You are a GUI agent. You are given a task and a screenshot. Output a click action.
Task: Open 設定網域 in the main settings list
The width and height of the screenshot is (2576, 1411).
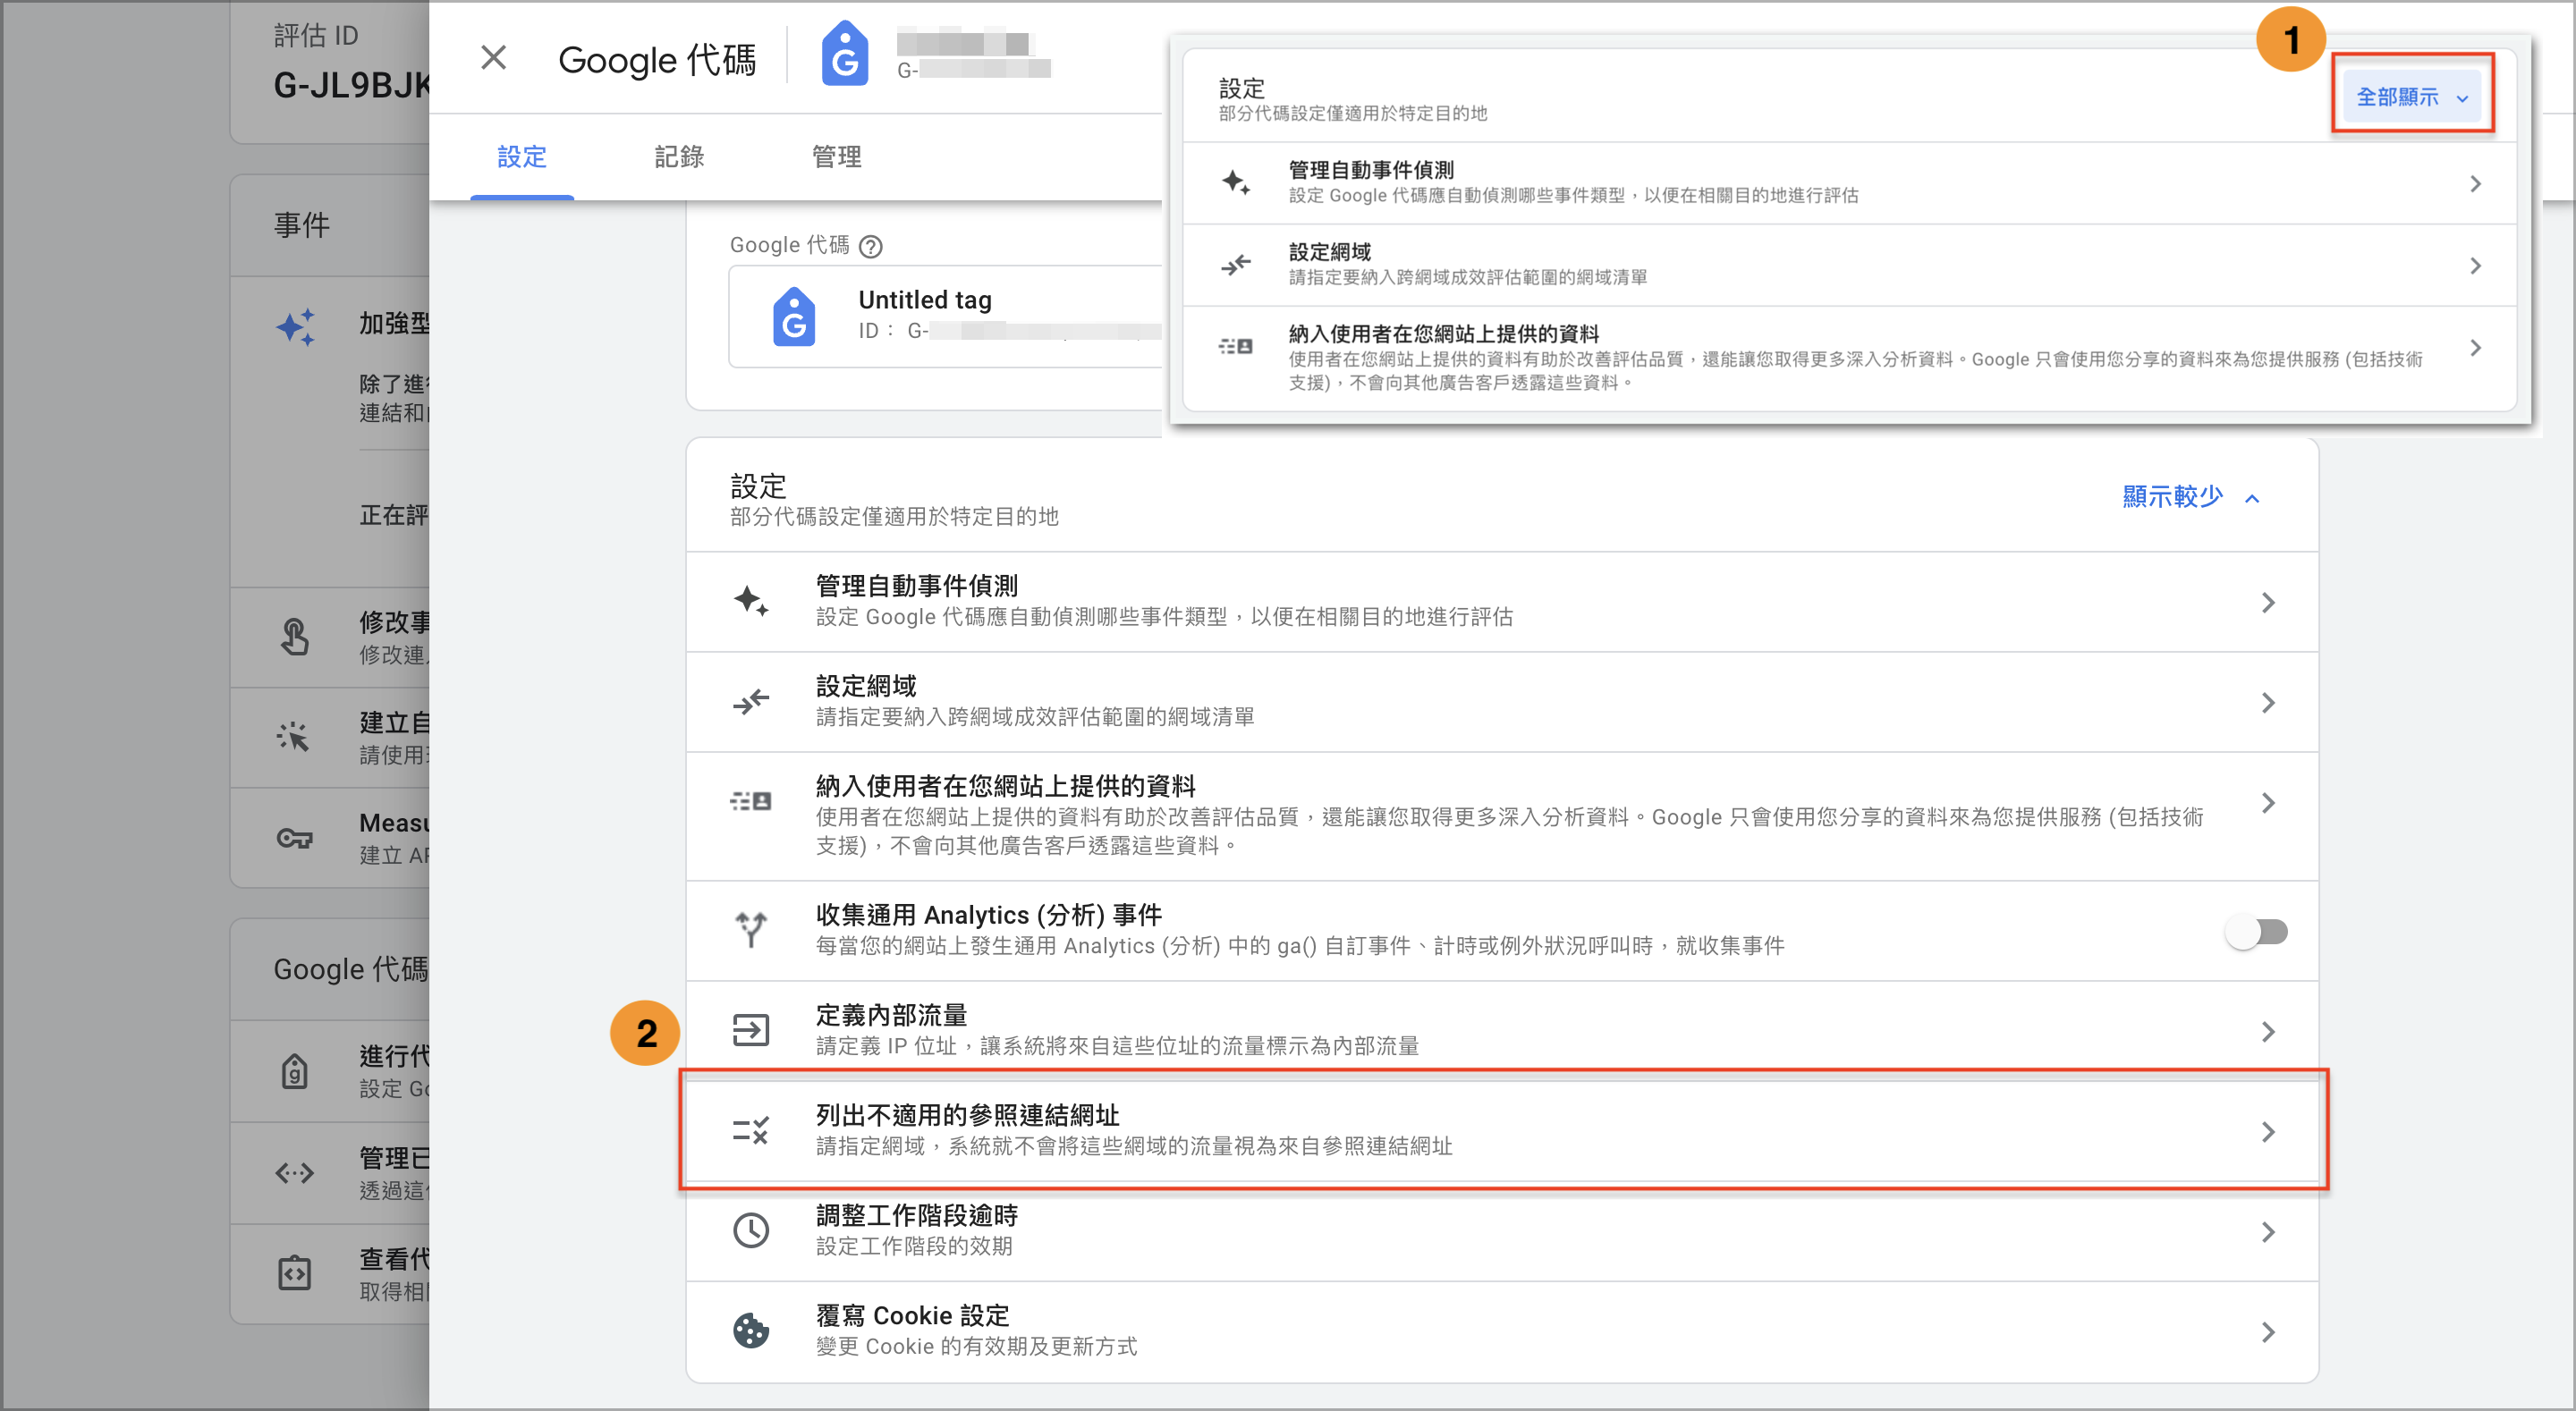pos(1502,702)
